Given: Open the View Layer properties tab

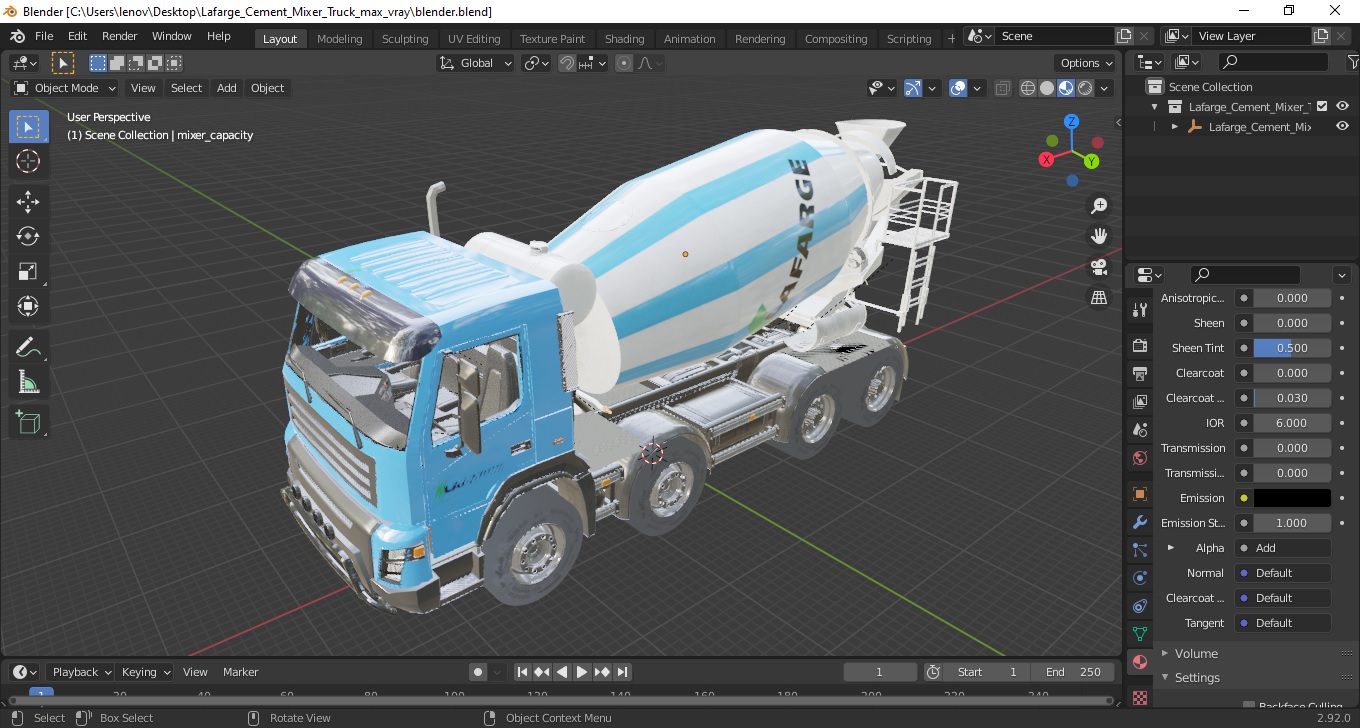Looking at the screenshot, I should [1139, 401].
